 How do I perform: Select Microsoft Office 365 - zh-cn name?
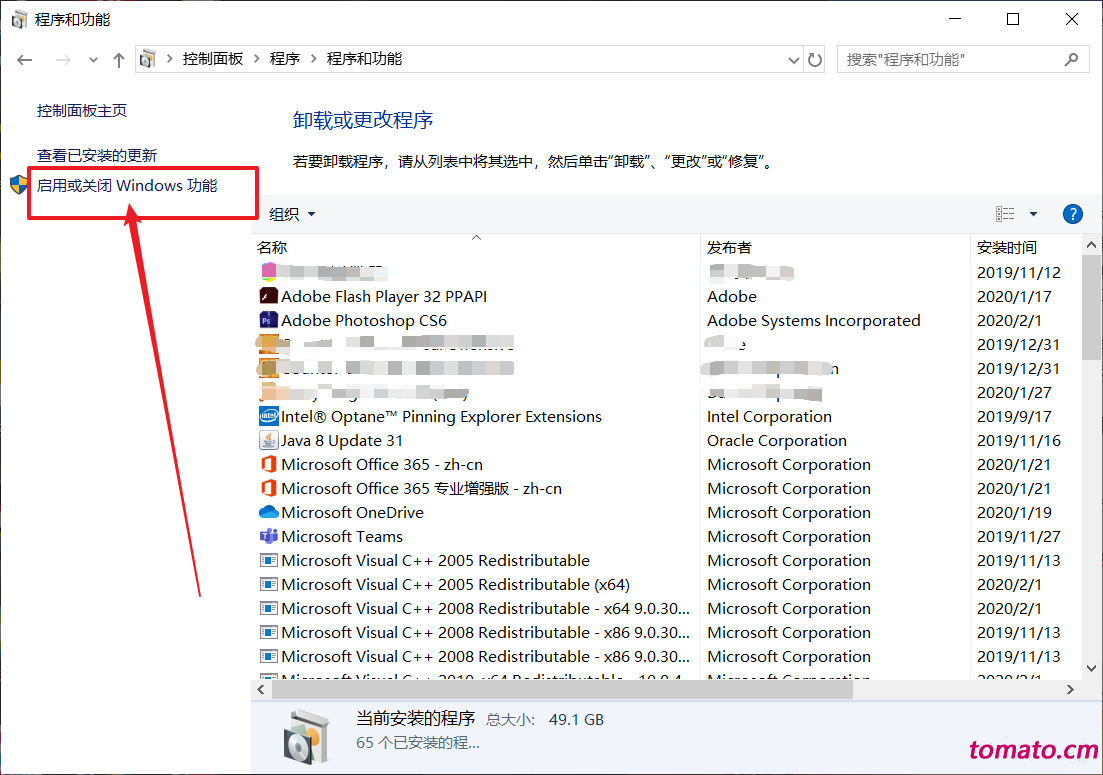coord(382,465)
